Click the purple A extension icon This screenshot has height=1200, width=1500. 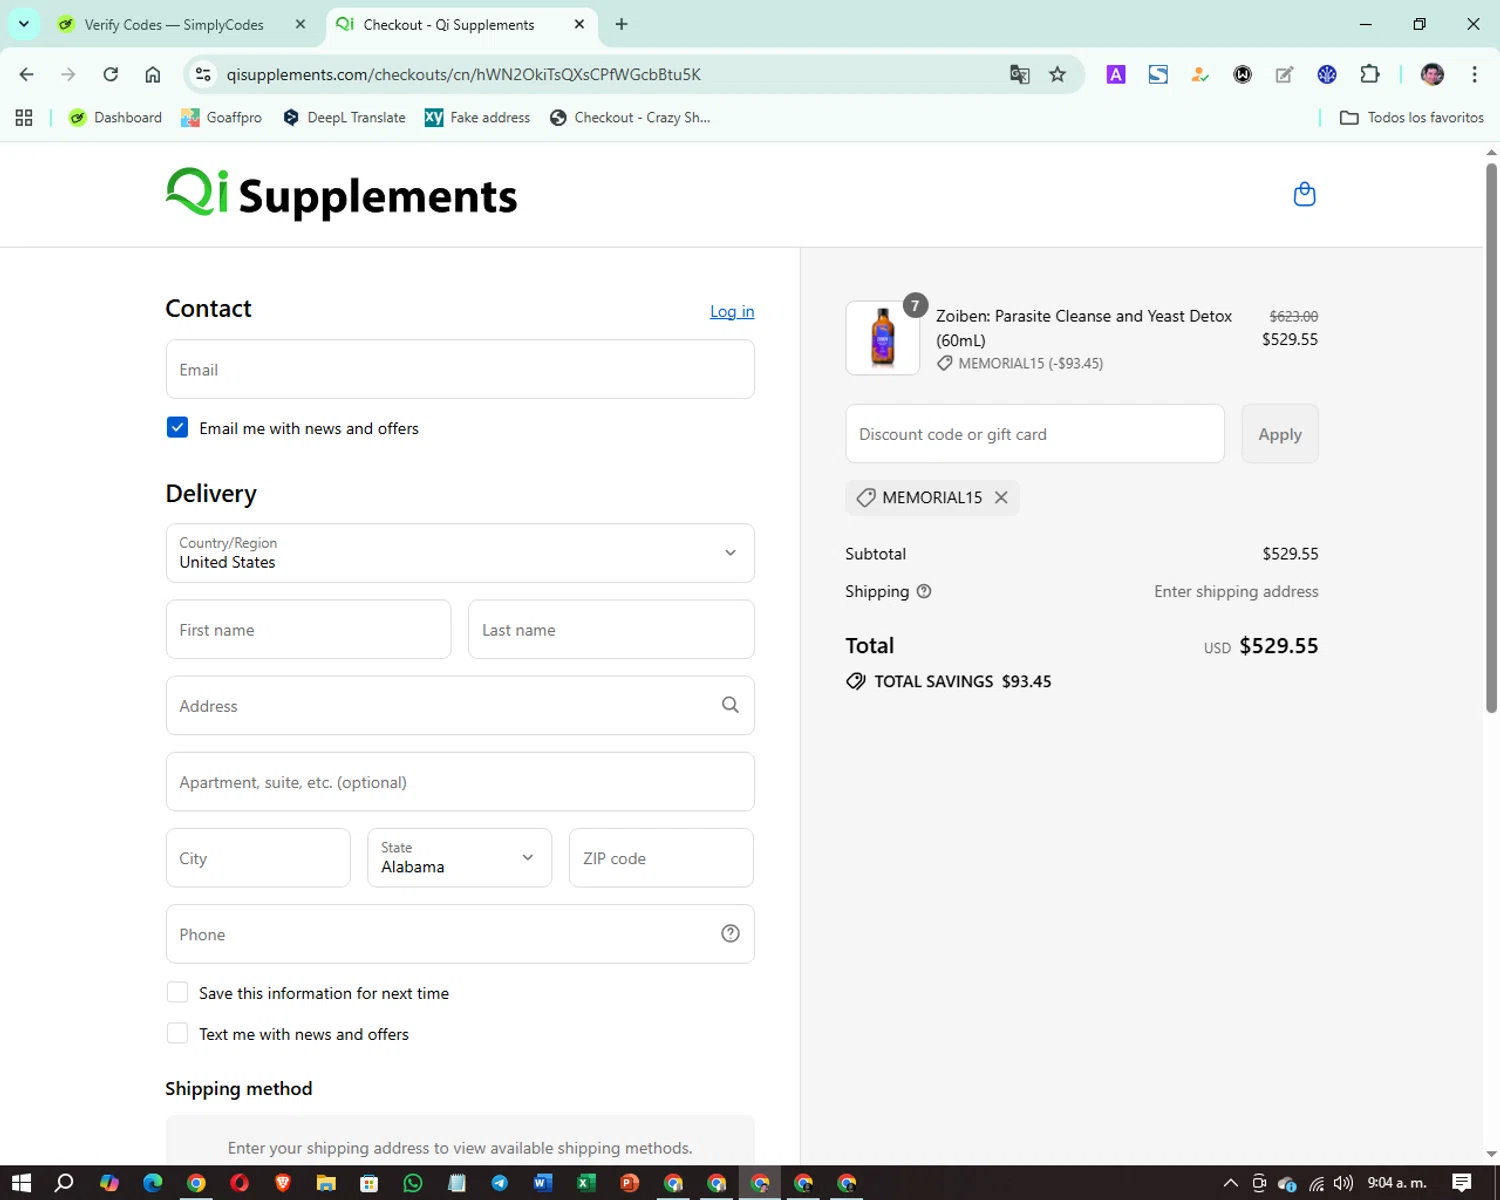pos(1116,74)
